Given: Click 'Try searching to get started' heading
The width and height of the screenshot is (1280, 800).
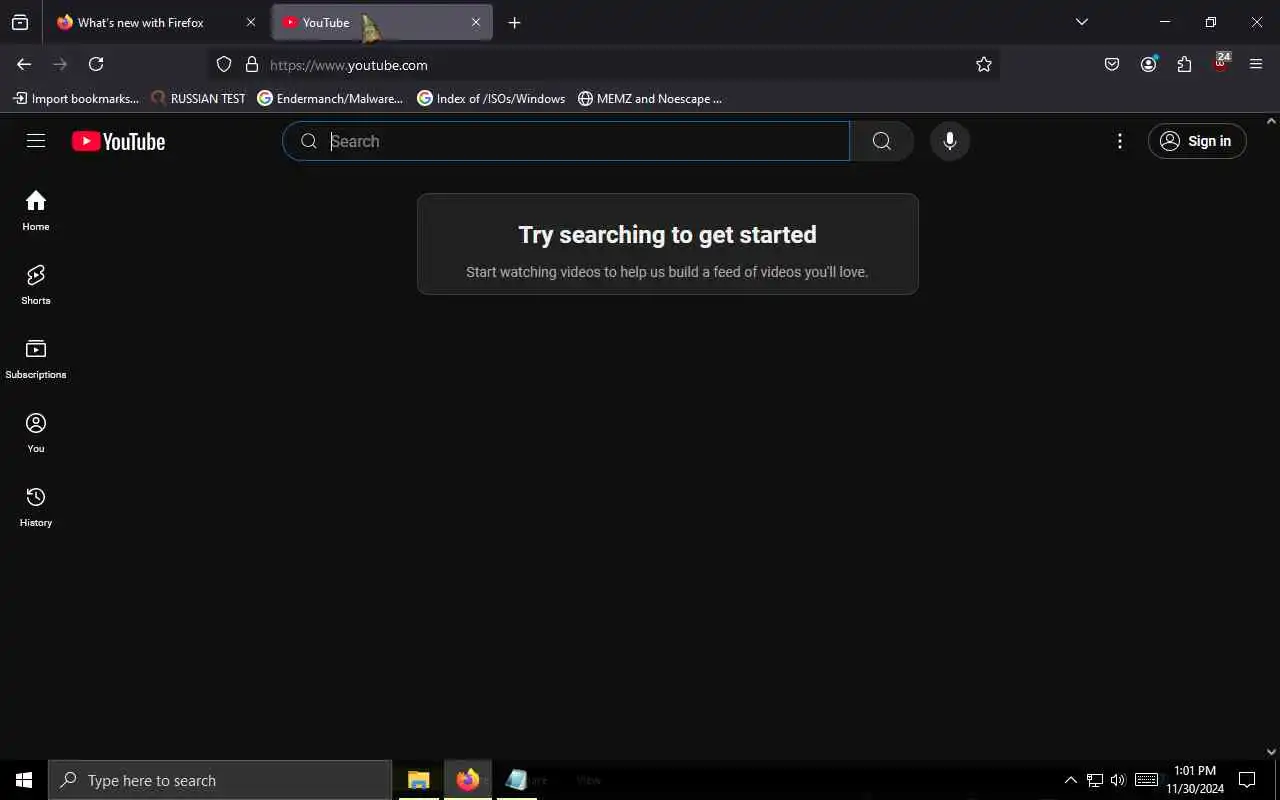Looking at the screenshot, I should [667, 235].
